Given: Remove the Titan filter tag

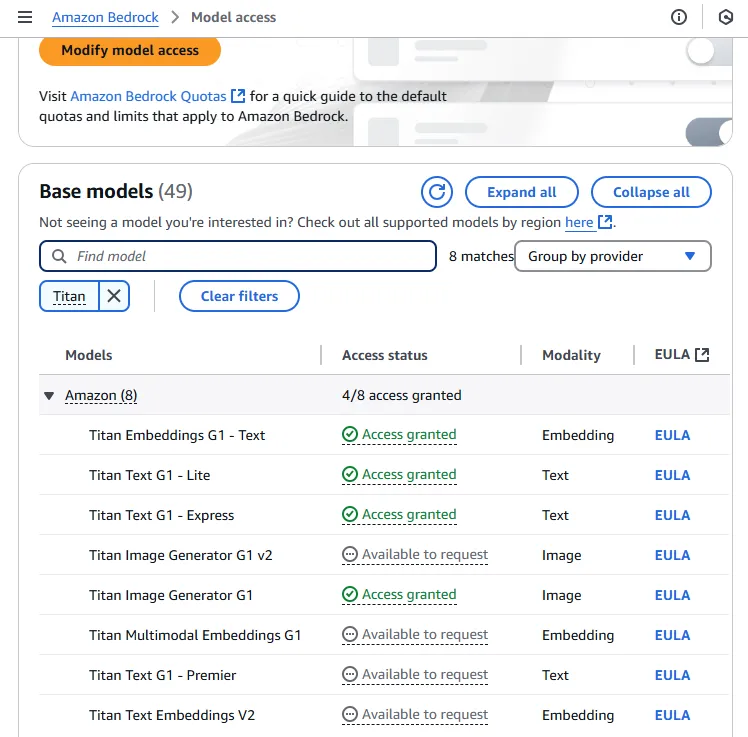Looking at the screenshot, I should point(114,296).
